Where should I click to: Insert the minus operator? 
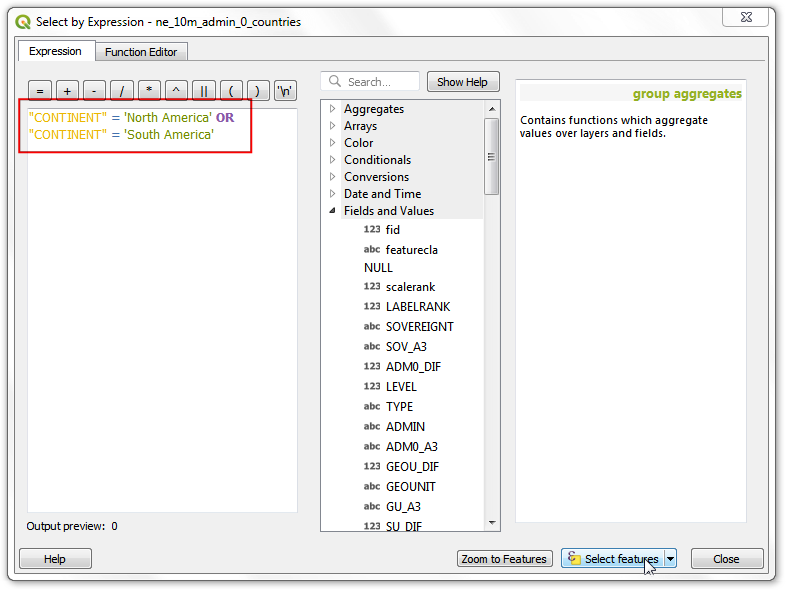94,91
